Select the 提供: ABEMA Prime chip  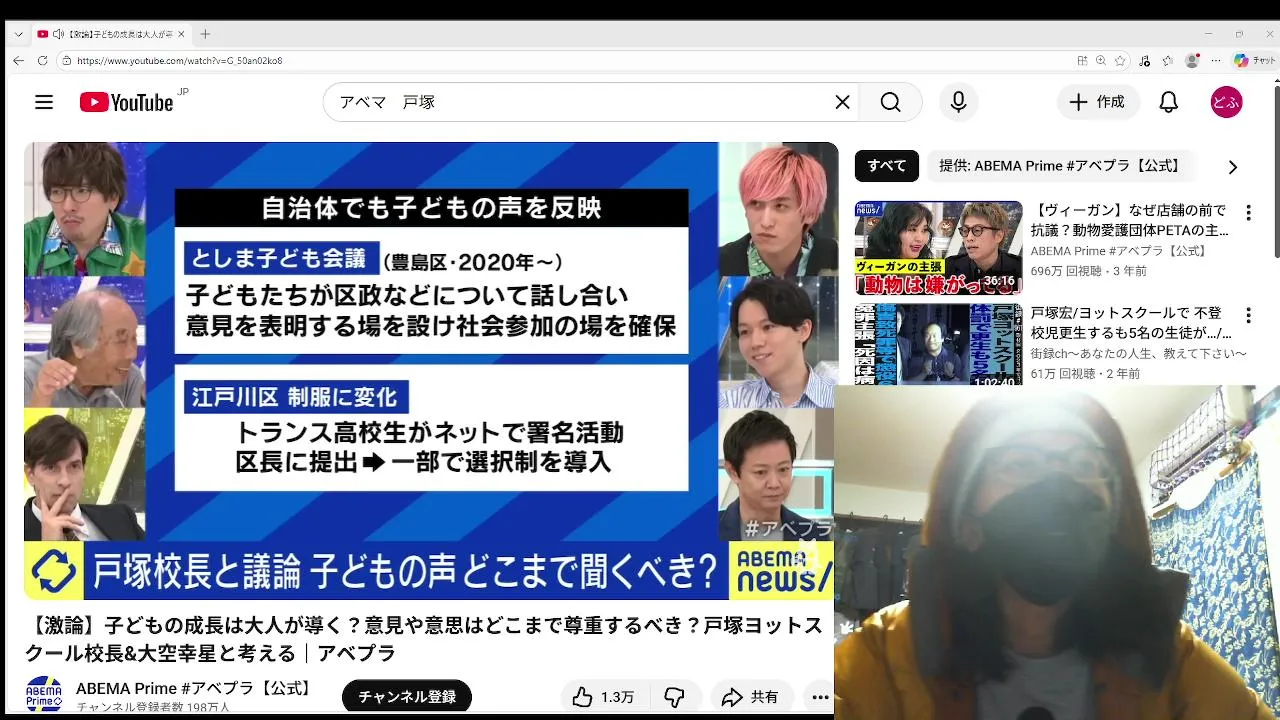click(x=1063, y=166)
